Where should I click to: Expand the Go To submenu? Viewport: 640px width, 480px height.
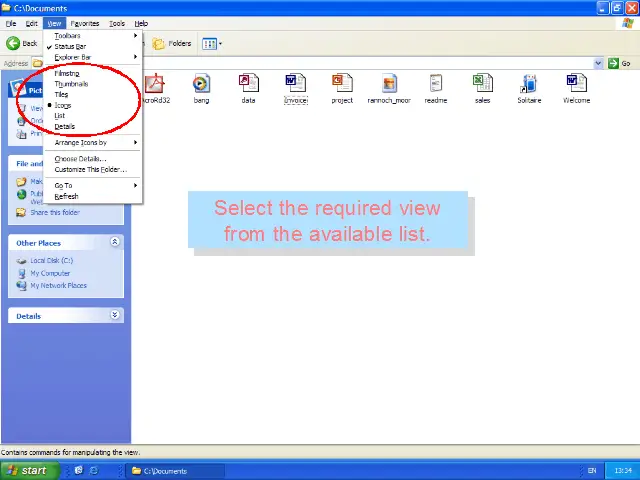[x=93, y=186]
